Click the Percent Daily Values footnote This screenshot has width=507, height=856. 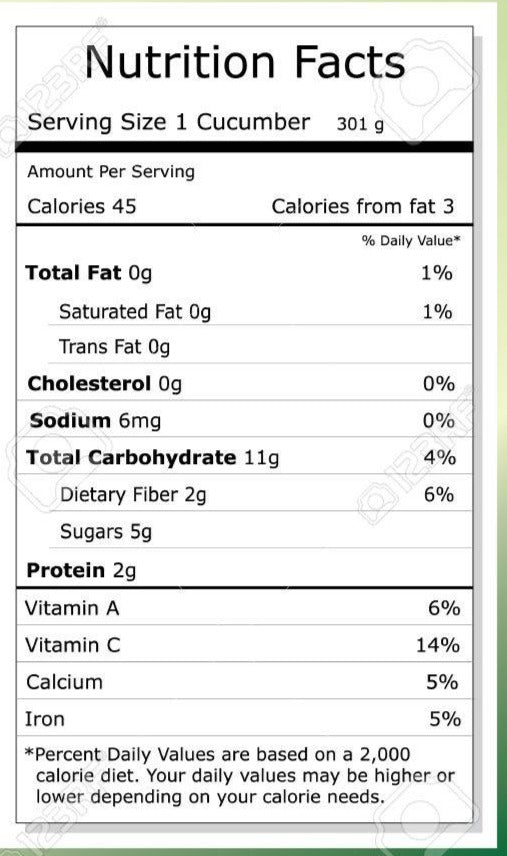click(x=240, y=776)
